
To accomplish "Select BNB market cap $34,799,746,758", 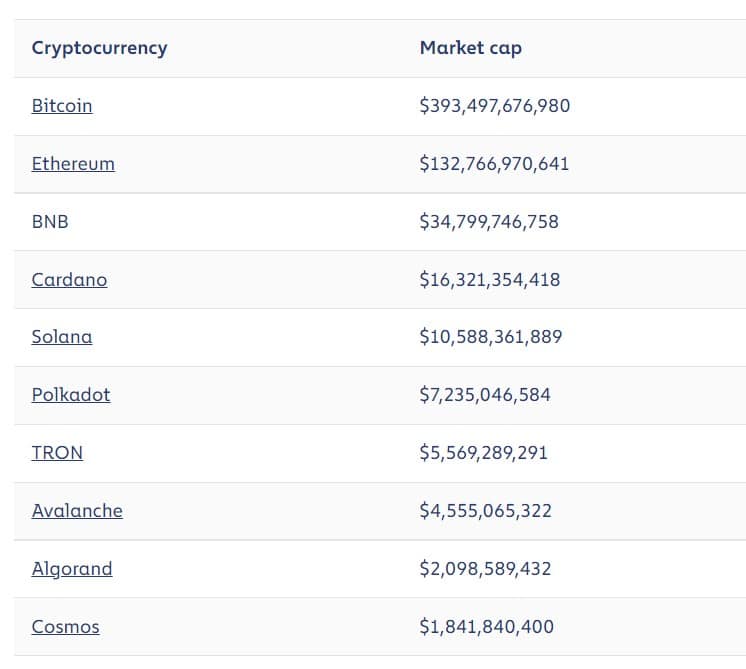I will coord(489,222).
